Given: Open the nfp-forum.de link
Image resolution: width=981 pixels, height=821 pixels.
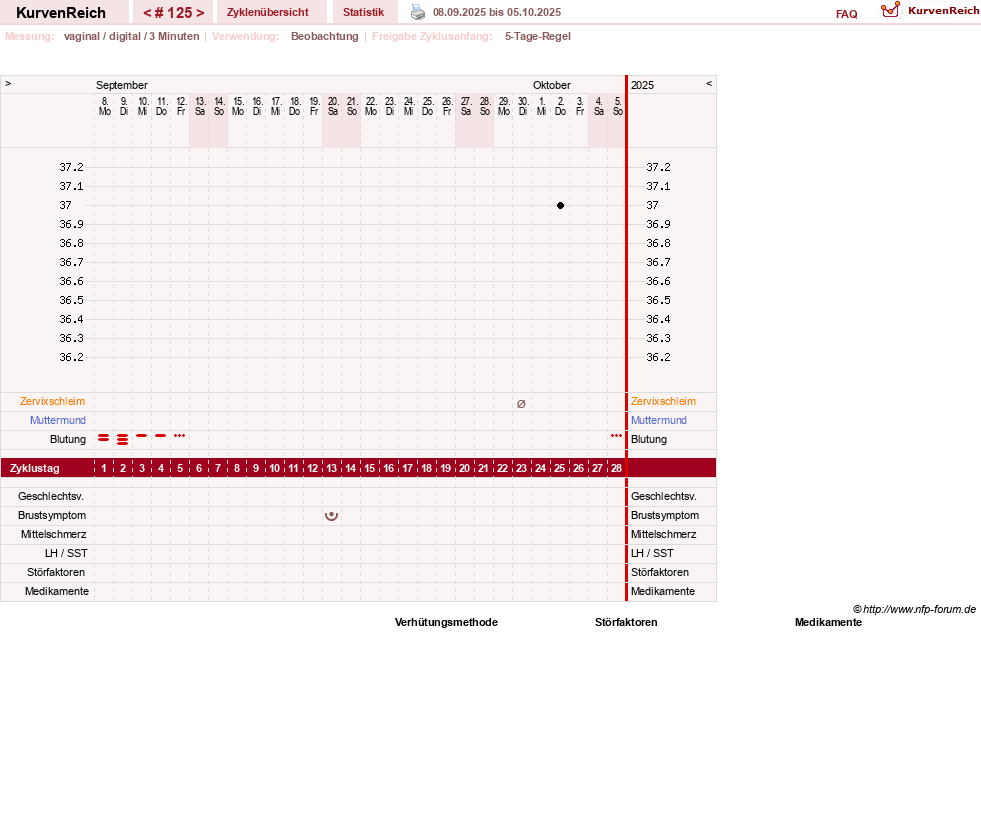Looking at the screenshot, I should tap(914, 609).
